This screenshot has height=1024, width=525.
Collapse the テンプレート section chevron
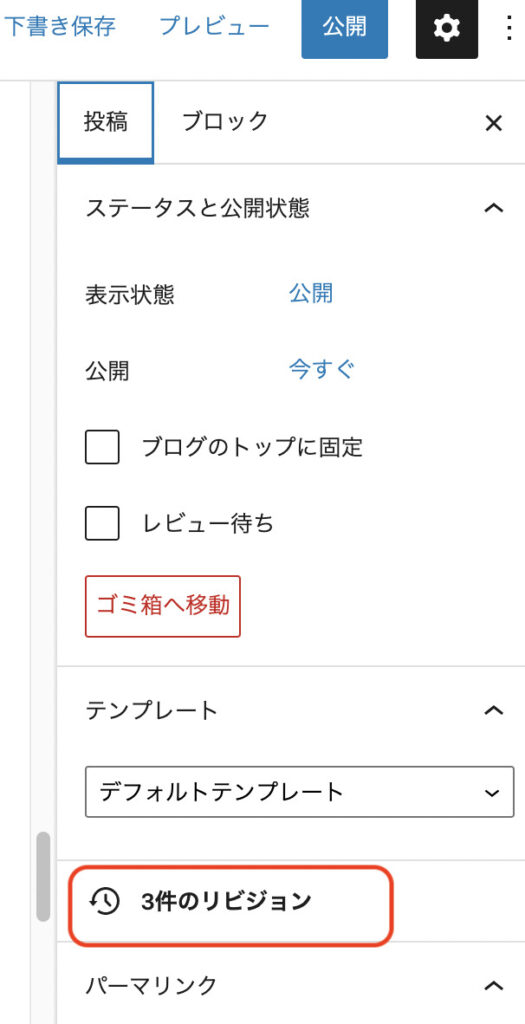coord(494,711)
